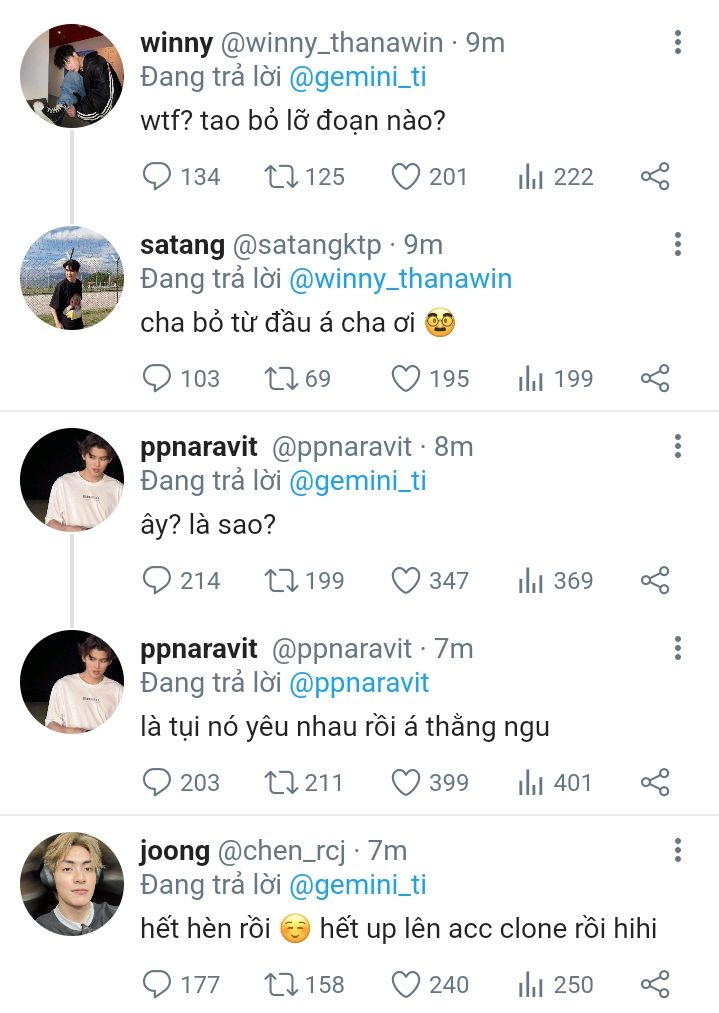Reply to winny's tweet
719x1013 pixels.
pos(157,177)
